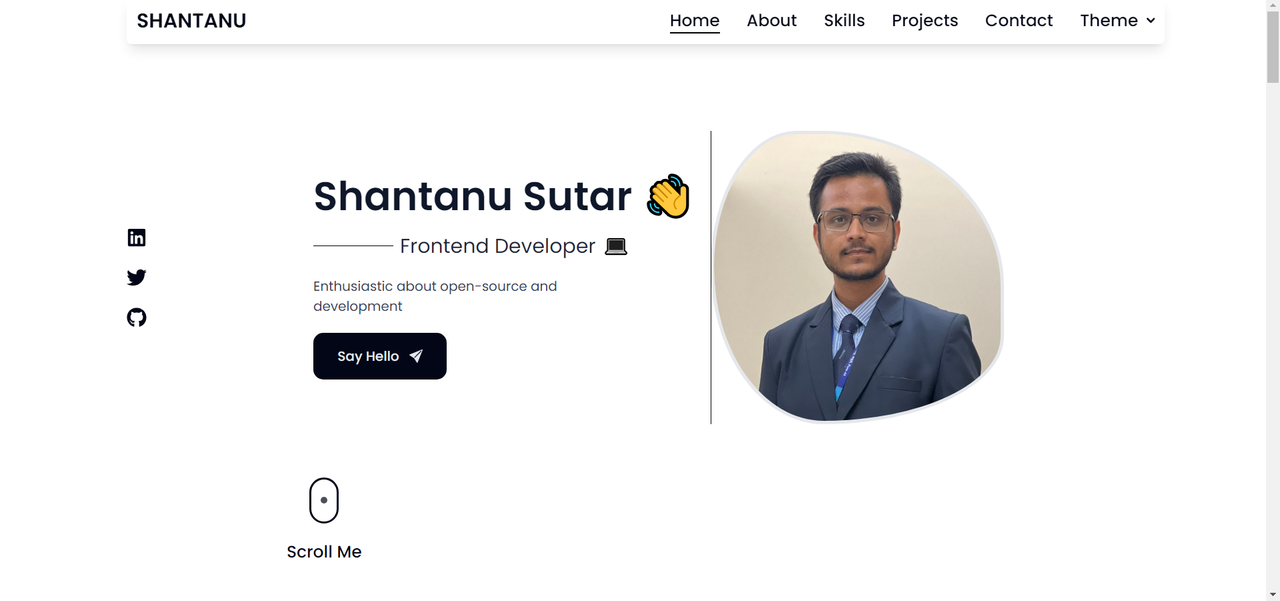Click the Say Hello button
Image resolution: width=1280 pixels, height=601 pixels.
point(380,356)
